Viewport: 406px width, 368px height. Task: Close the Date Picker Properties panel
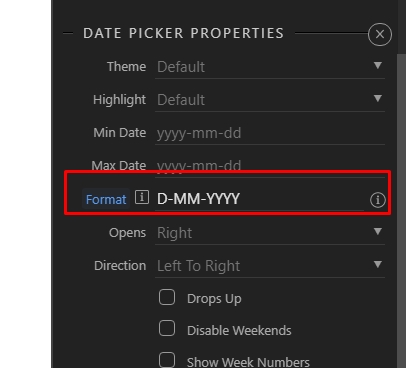(380, 34)
